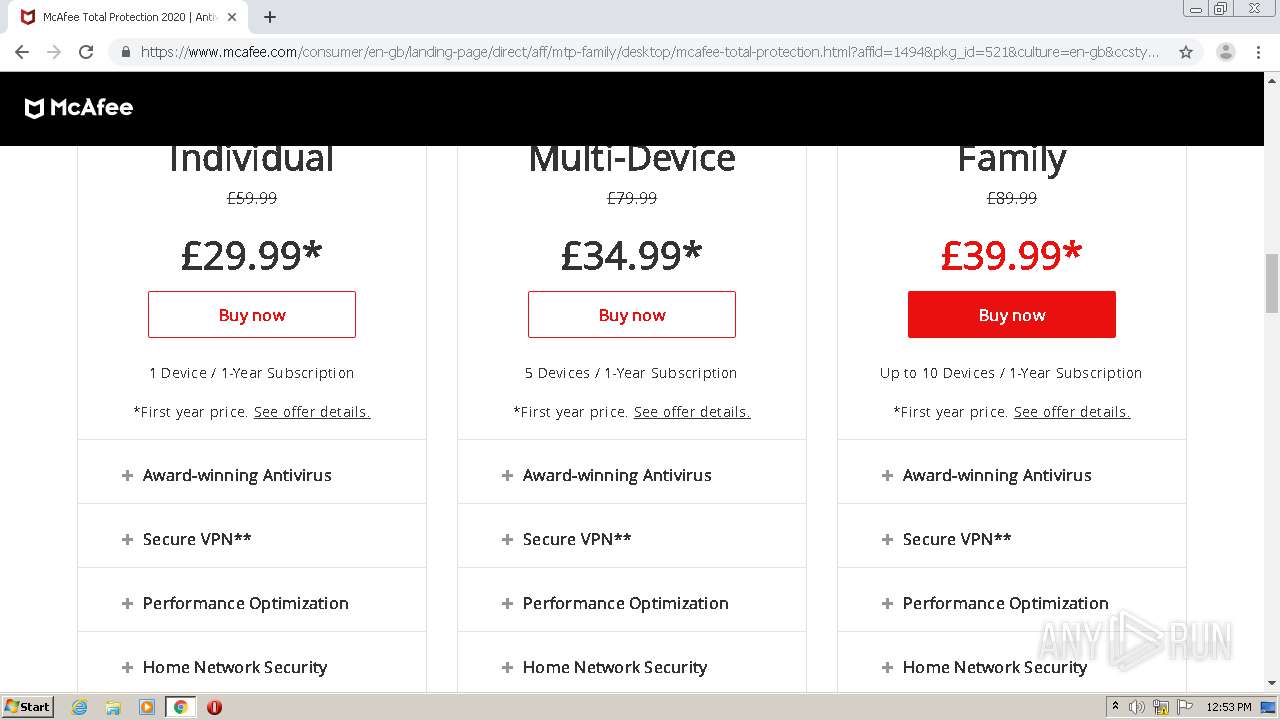Image resolution: width=1280 pixels, height=720 pixels.
Task: Open the Windows Start menu
Action: (x=28, y=707)
